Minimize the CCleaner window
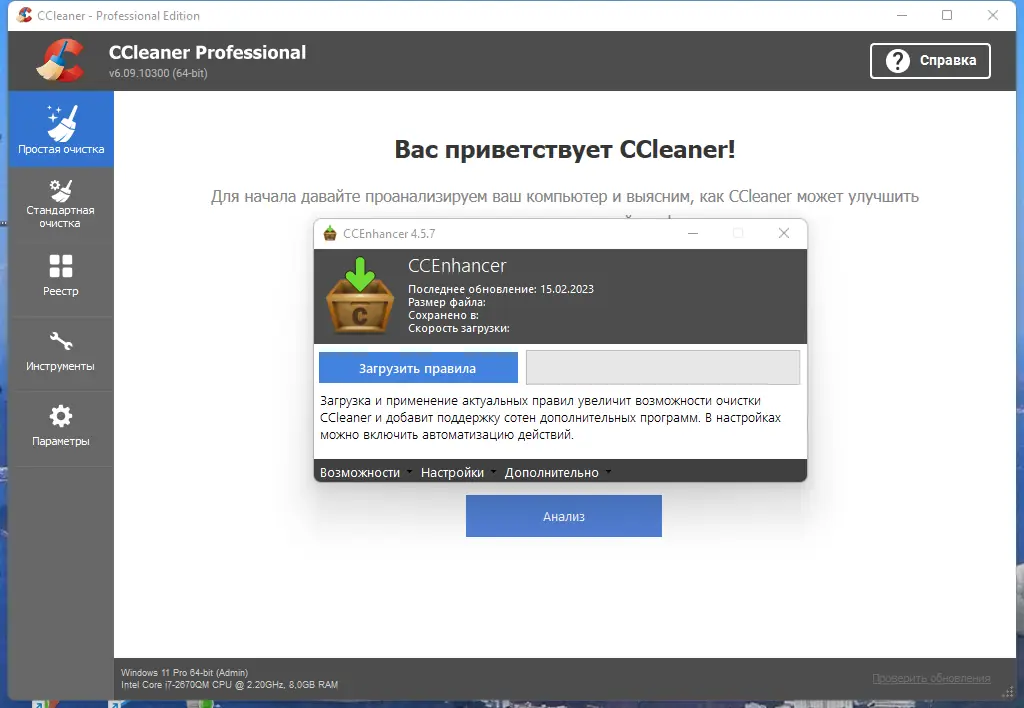 pyautogui.click(x=902, y=15)
